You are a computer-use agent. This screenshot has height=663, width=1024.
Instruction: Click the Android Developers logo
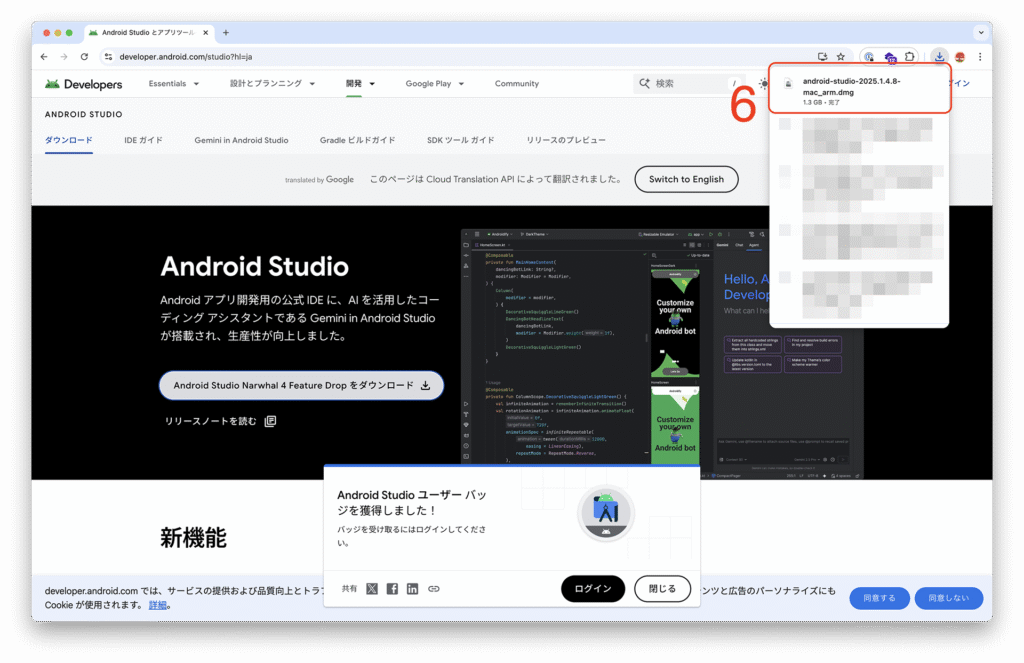pos(84,84)
